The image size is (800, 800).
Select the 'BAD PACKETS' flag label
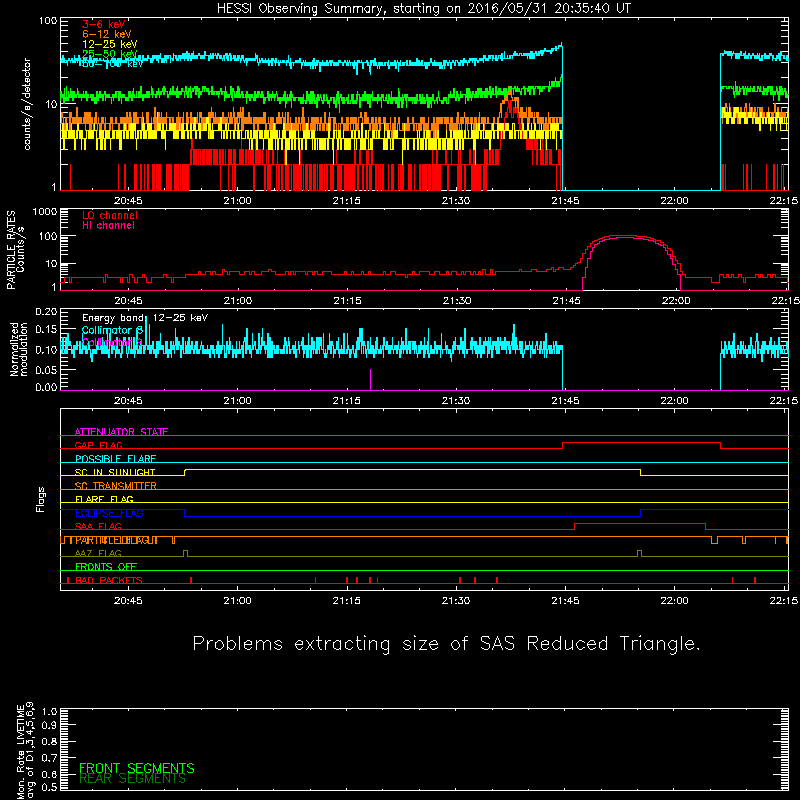(x=109, y=581)
